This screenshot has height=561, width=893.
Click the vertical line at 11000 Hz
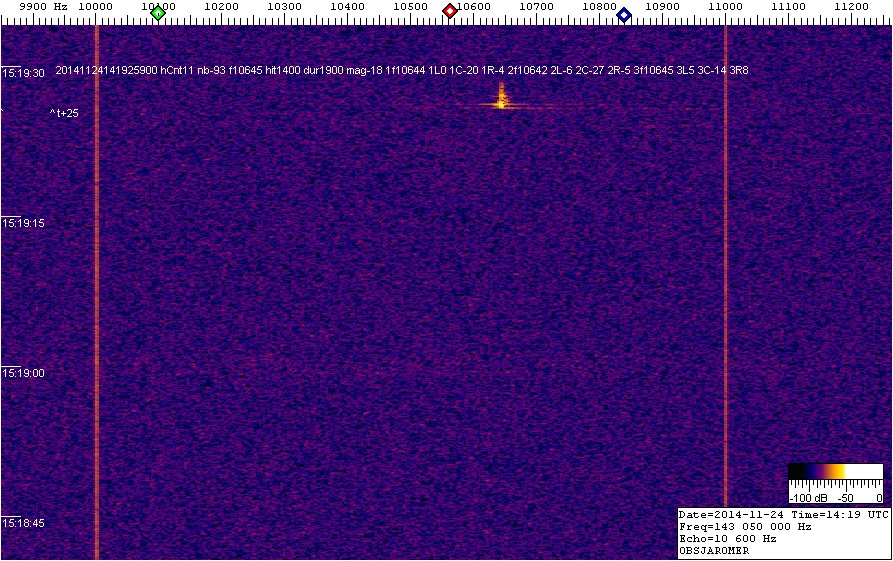click(725, 300)
